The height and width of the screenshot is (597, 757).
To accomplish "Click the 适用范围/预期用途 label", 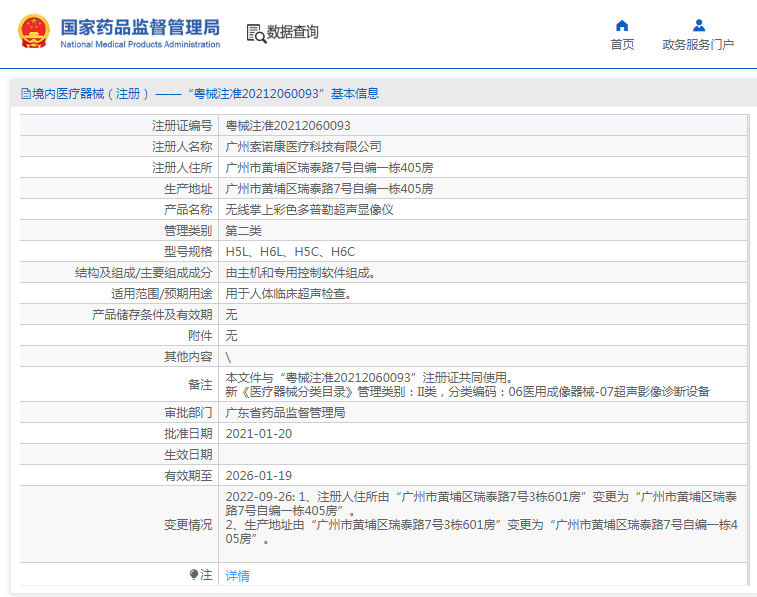I will [x=162, y=293].
